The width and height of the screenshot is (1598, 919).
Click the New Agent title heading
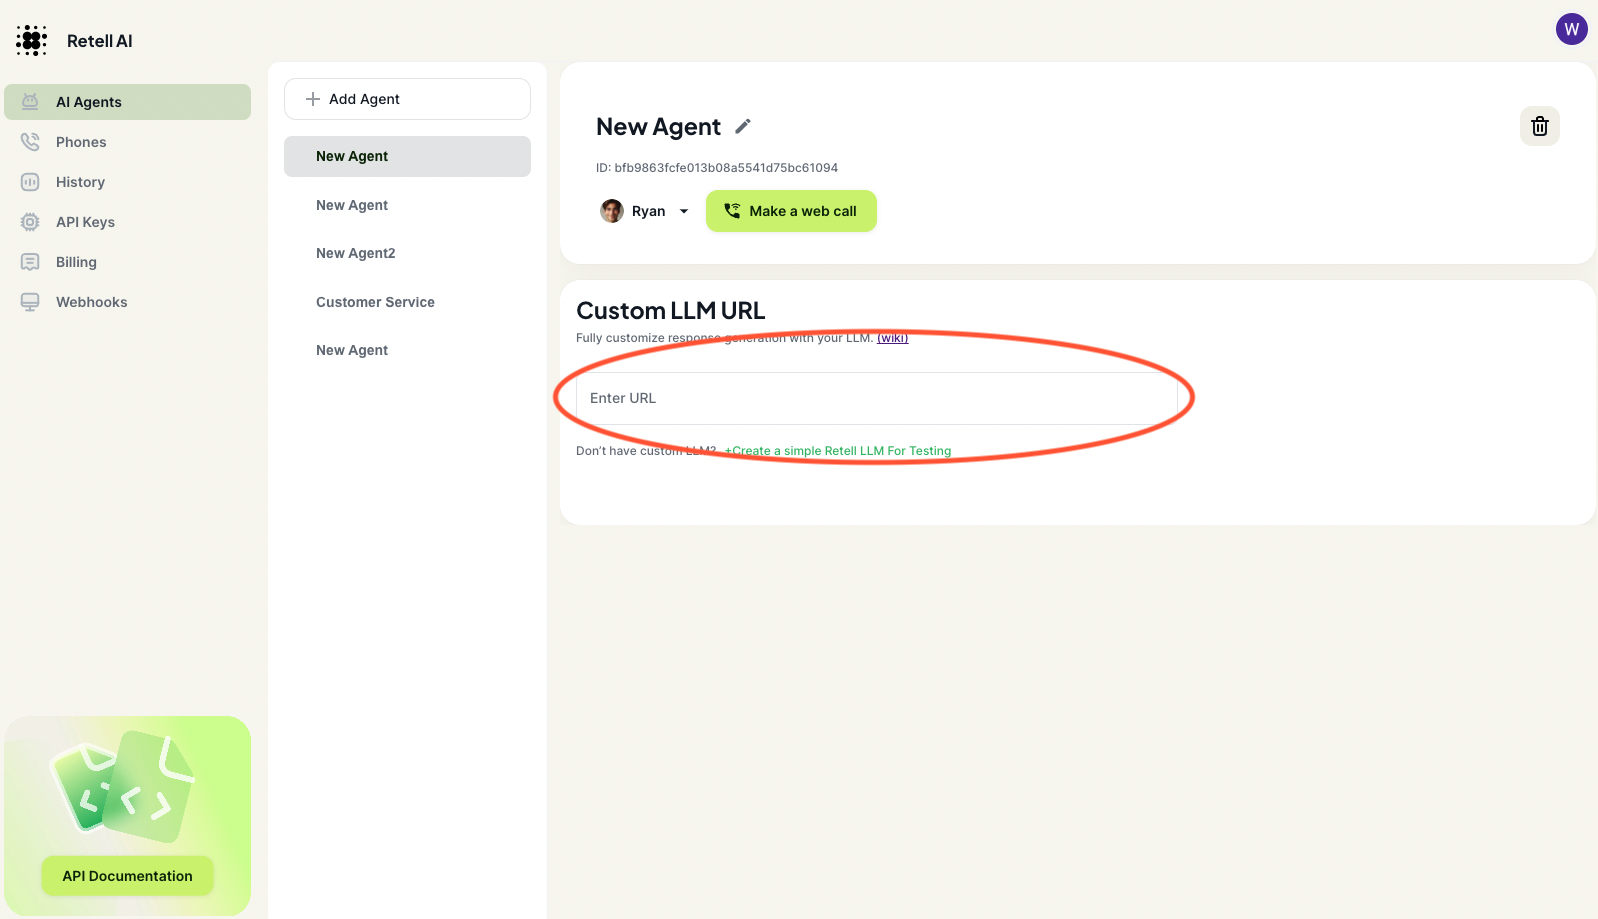(658, 127)
